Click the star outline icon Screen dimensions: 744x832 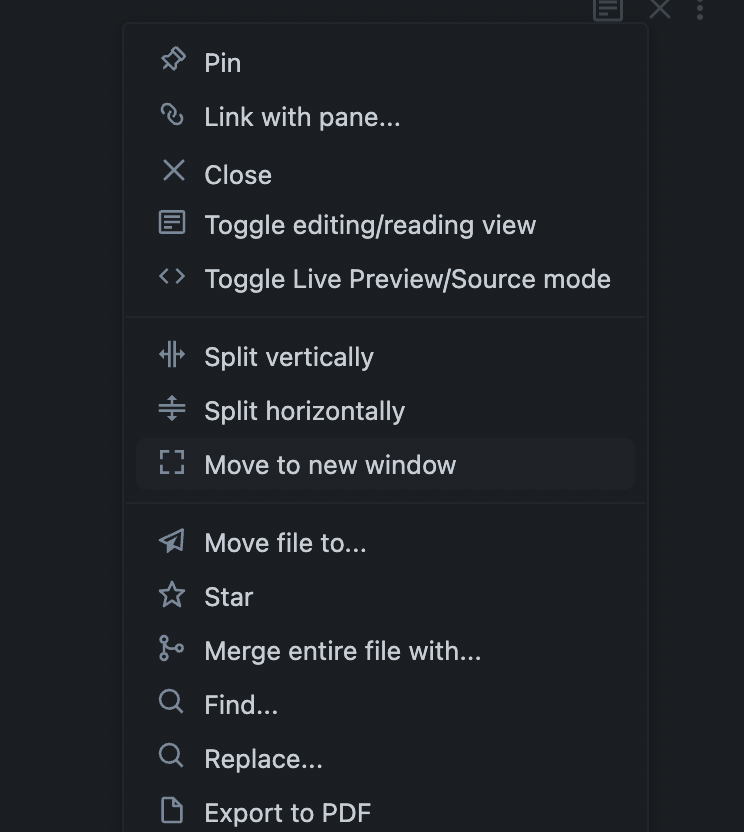pos(172,595)
